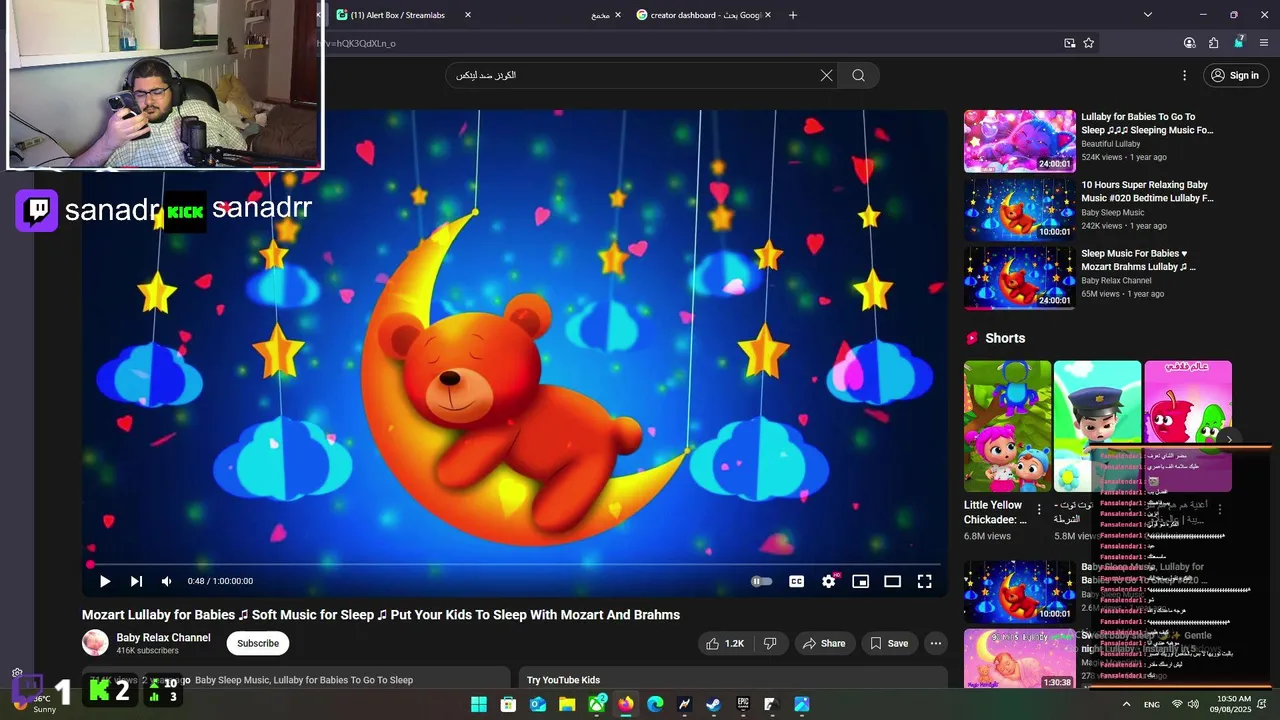Switch to miniplayer mode
Viewport: 1280px width, 720px height.
pos(860,581)
